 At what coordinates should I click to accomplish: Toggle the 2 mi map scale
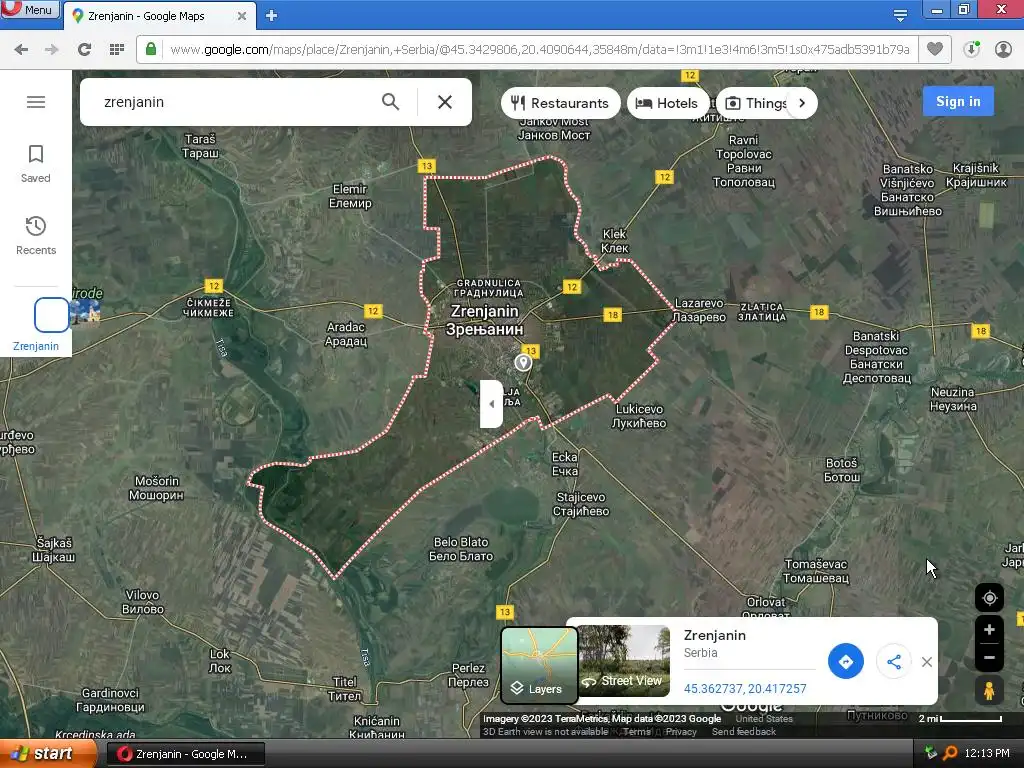(960, 718)
